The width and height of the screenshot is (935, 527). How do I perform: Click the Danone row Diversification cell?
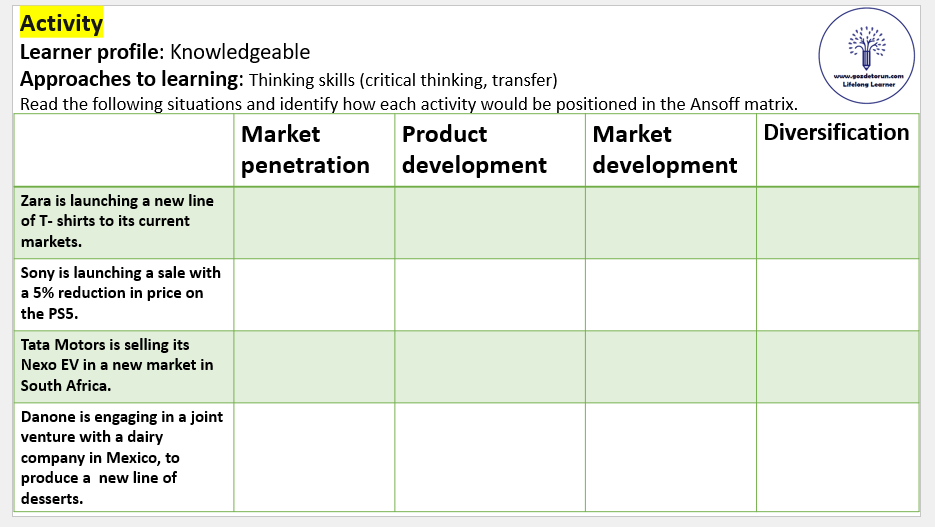tap(837, 456)
